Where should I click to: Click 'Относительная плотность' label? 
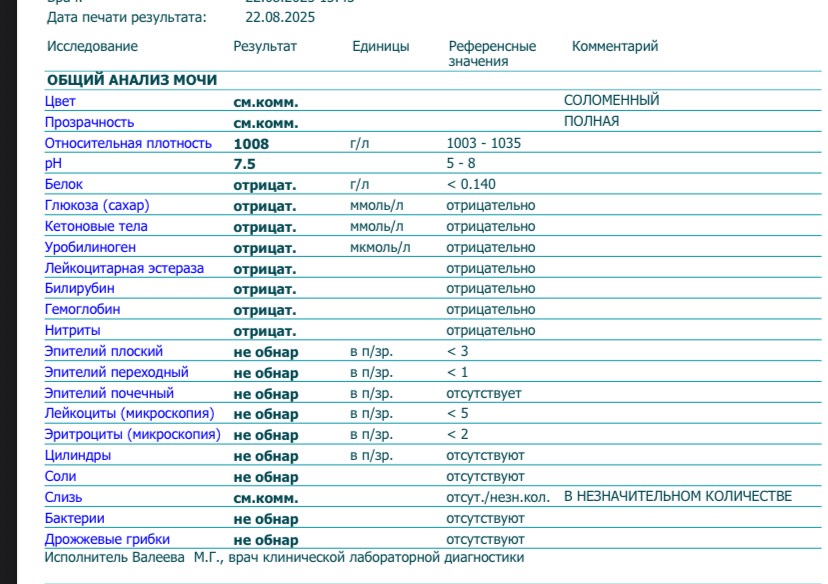tap(128, 143)
